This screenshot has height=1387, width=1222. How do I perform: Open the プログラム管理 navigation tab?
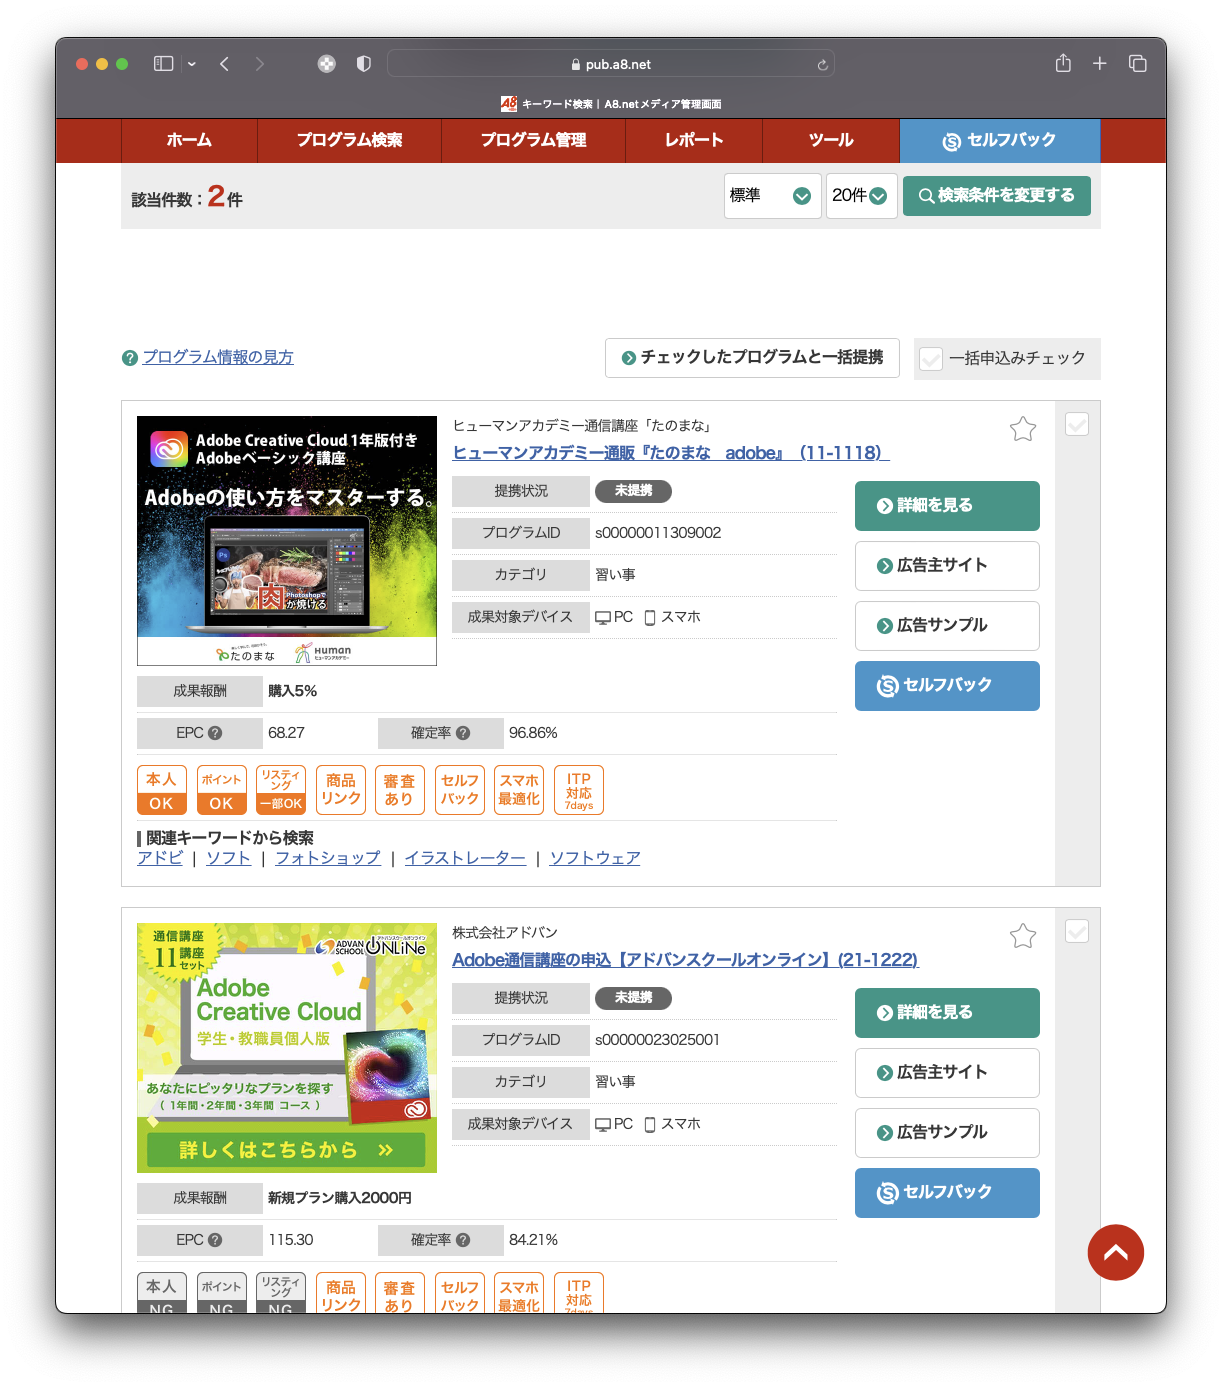point(533,140)
